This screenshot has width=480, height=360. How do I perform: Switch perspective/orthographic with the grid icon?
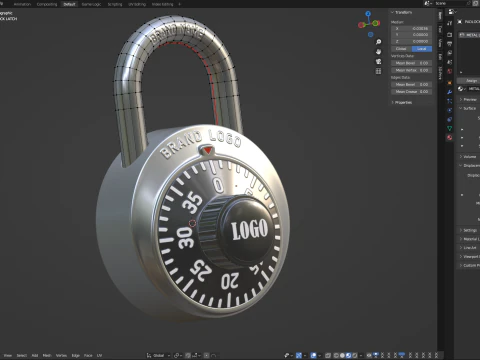[378, 71]
